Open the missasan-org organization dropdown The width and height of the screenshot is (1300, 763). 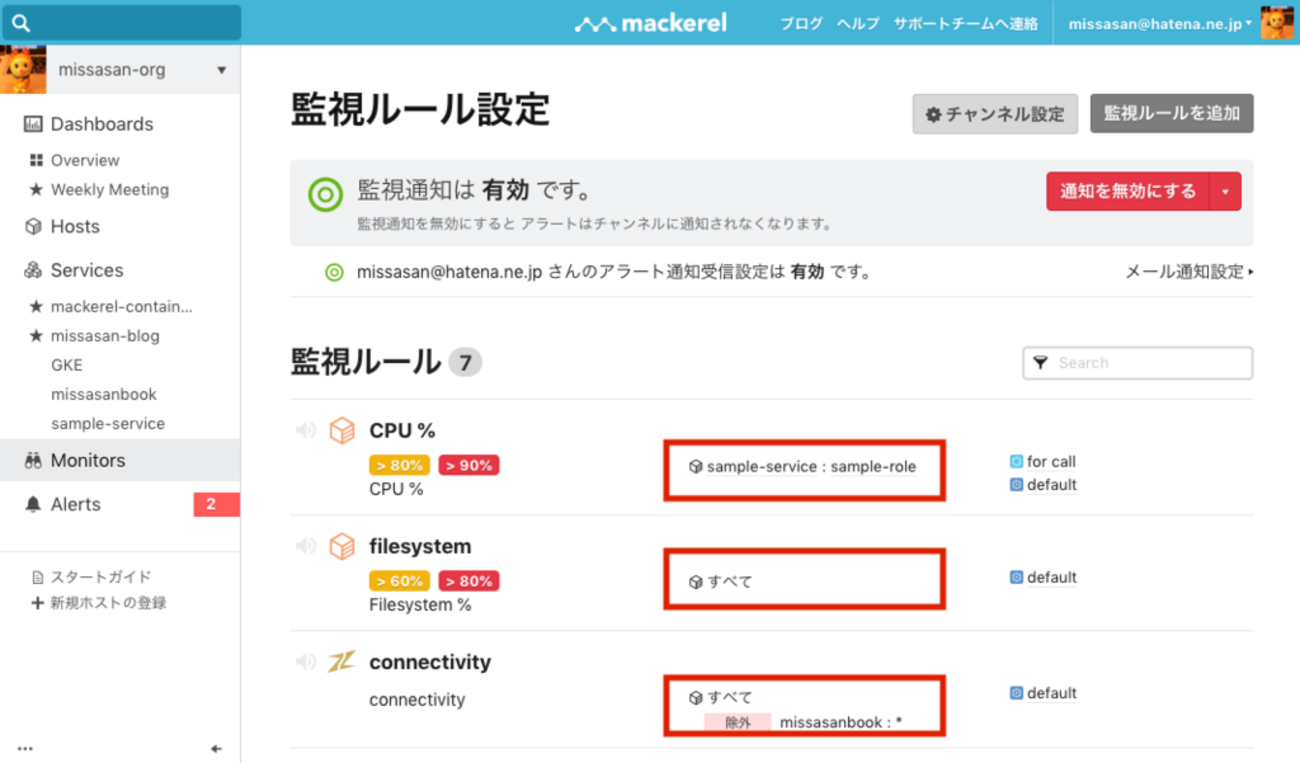[221, 70]
